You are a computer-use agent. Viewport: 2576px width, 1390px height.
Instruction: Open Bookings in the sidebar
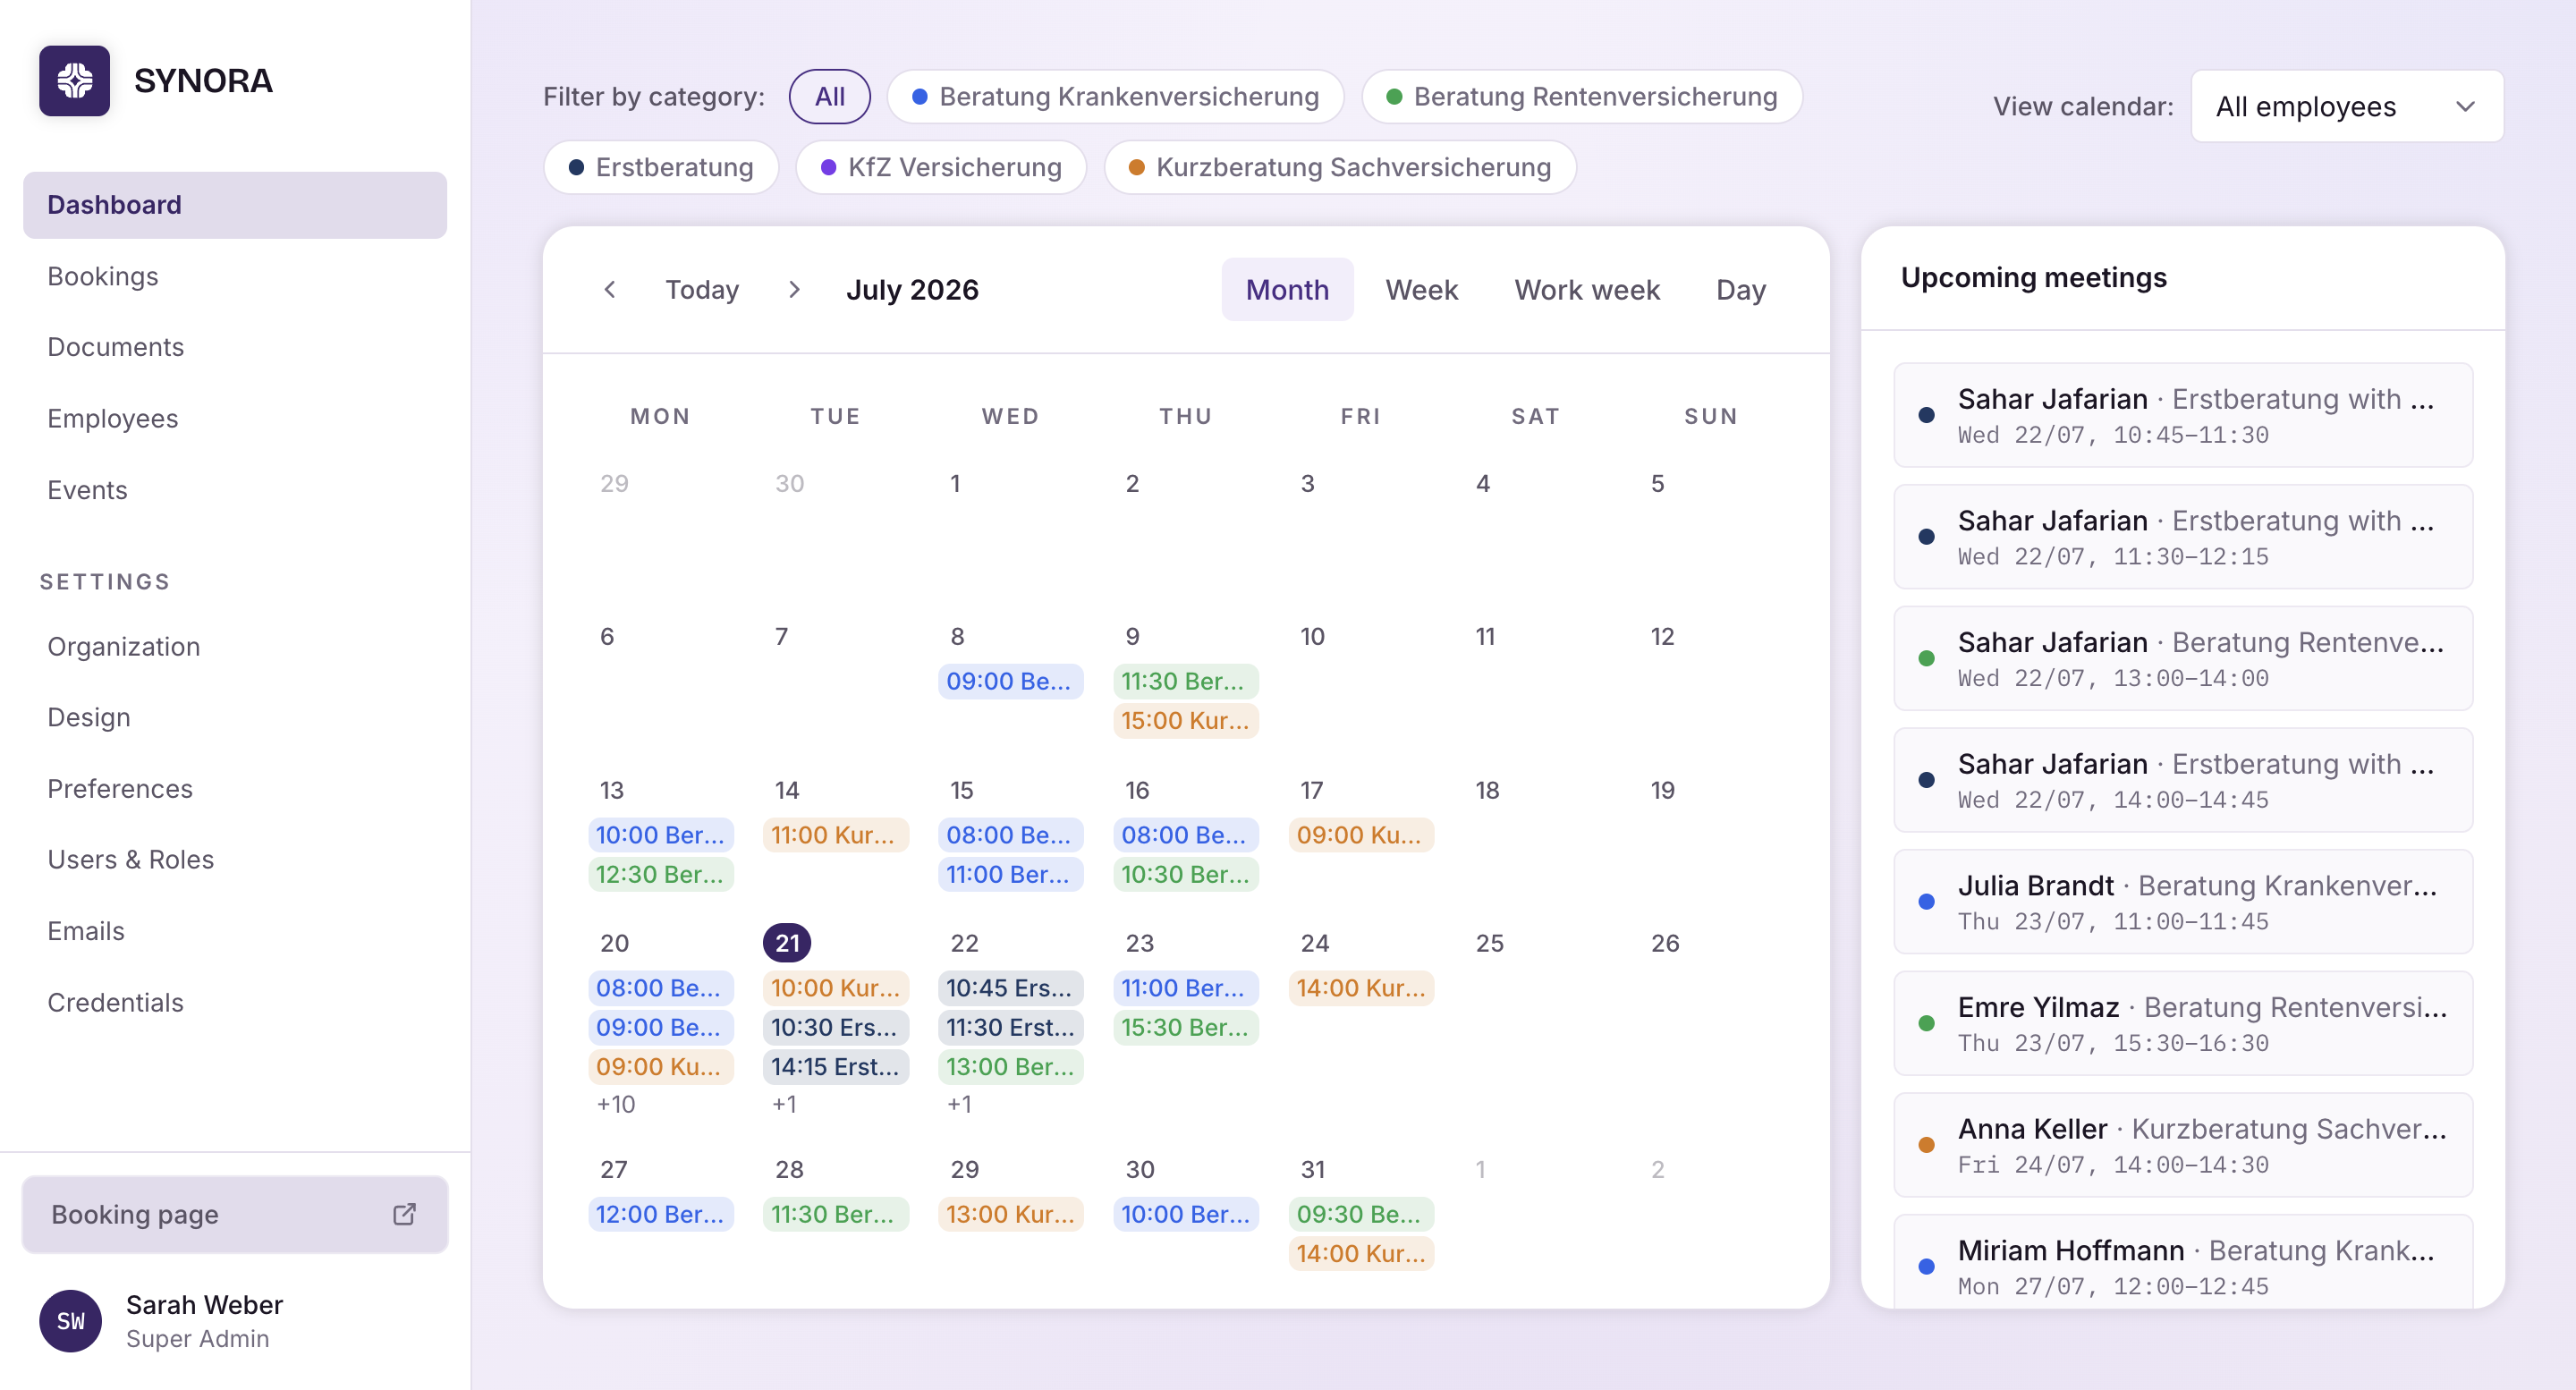point(234,276)
